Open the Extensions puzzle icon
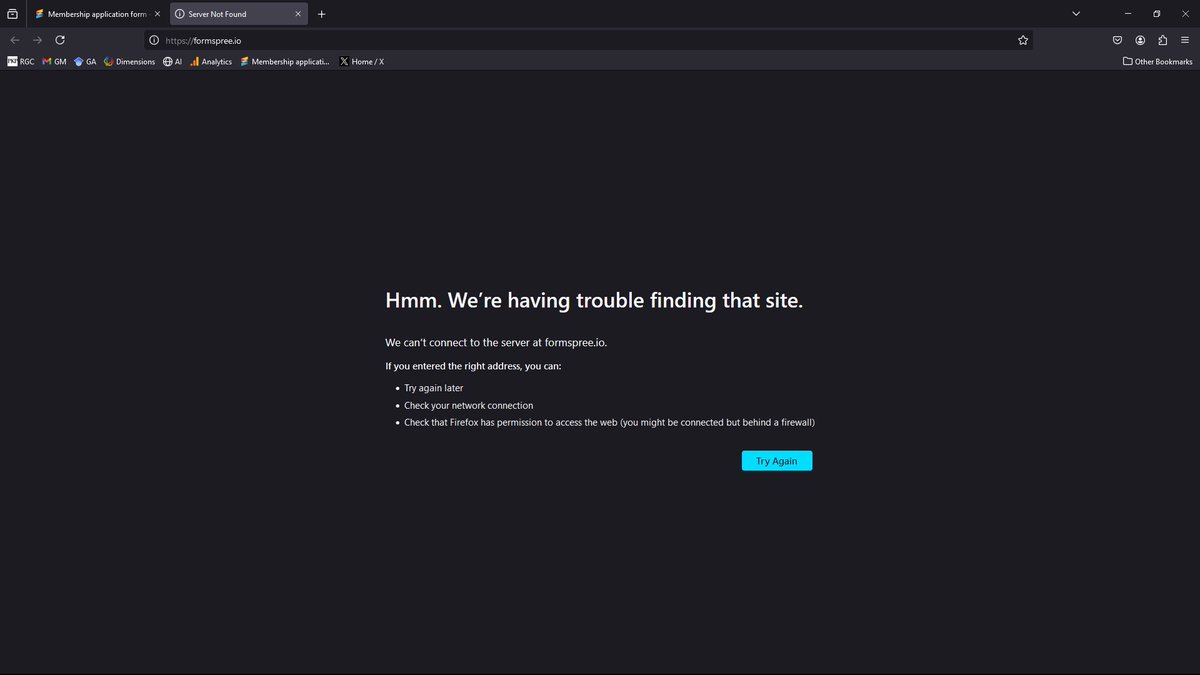This screenshot has height=675, width=1200. click(x=1163, y=40)
